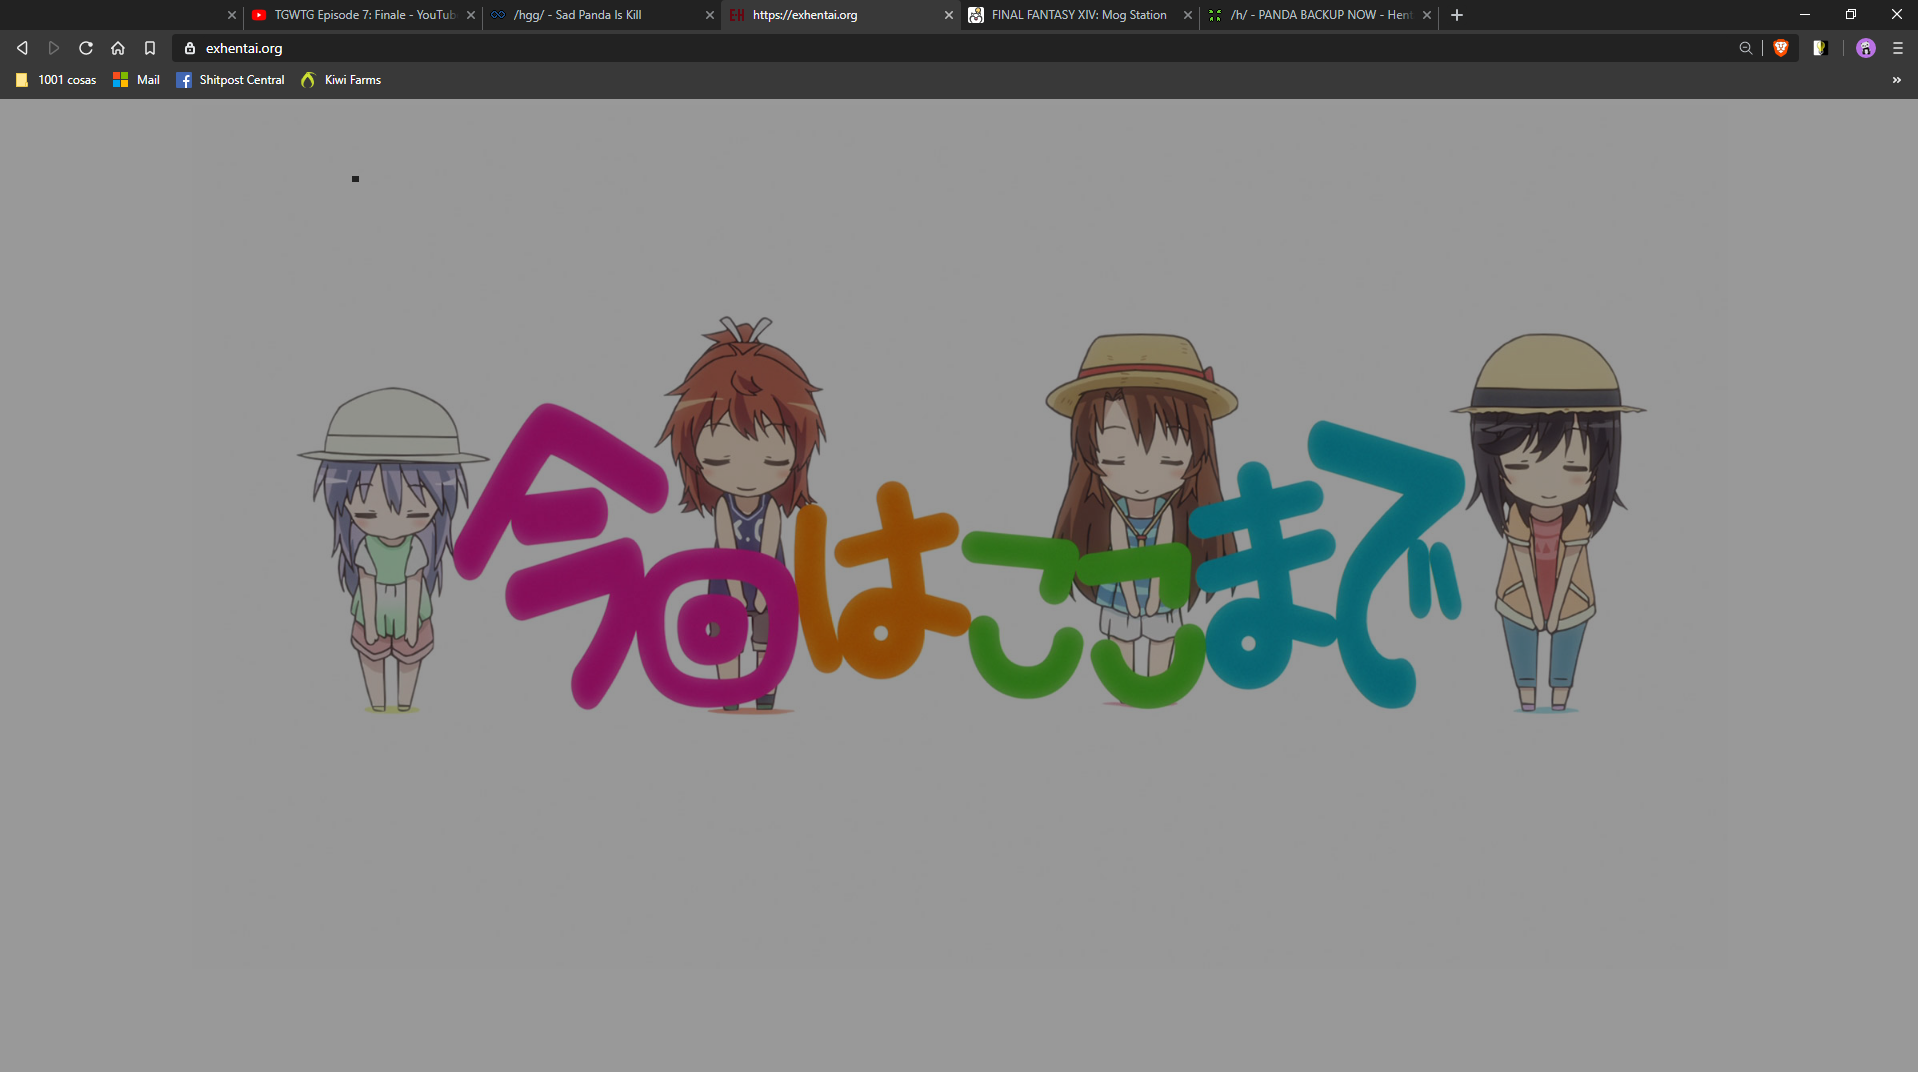Show hidden bookmarks overflow chevron
The width and height of the screenshot is (1918, 1072).
[x=1897, y=80]
